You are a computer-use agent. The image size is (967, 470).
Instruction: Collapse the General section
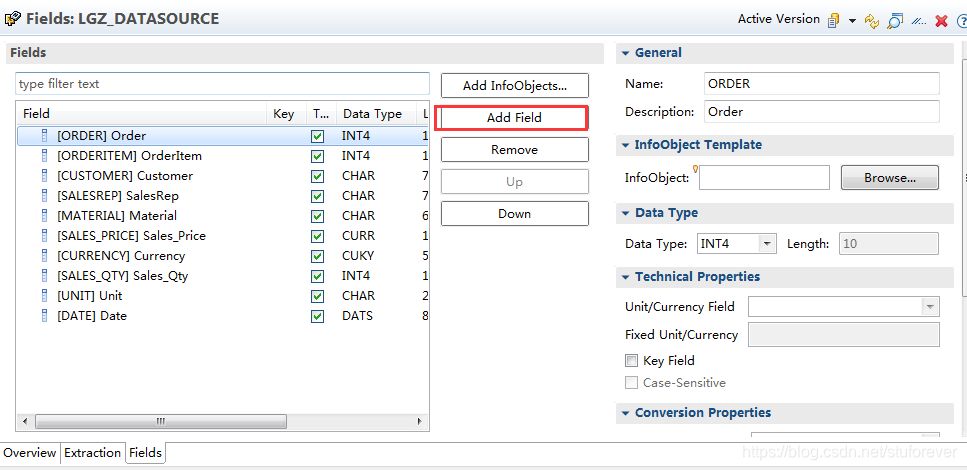pyautogui.click(x=625, y=53)
